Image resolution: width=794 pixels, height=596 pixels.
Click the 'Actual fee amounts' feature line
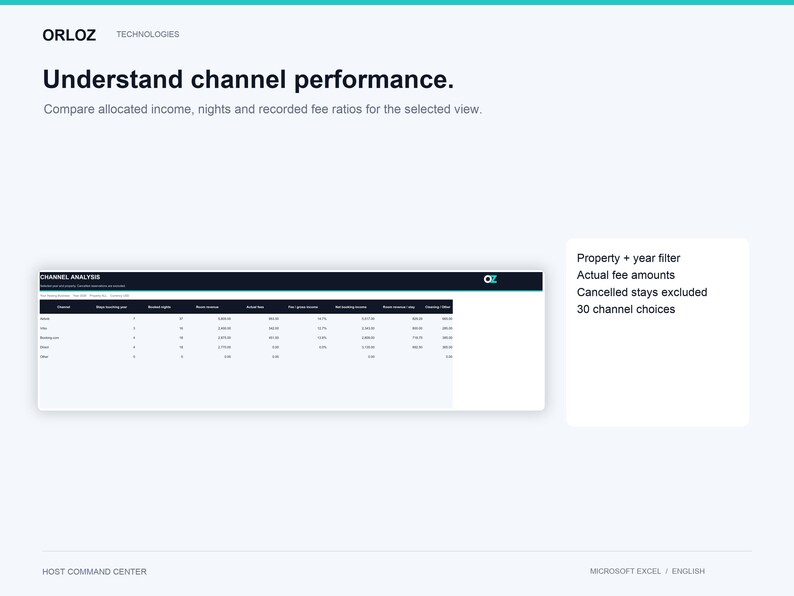click(x=625, y=275)
